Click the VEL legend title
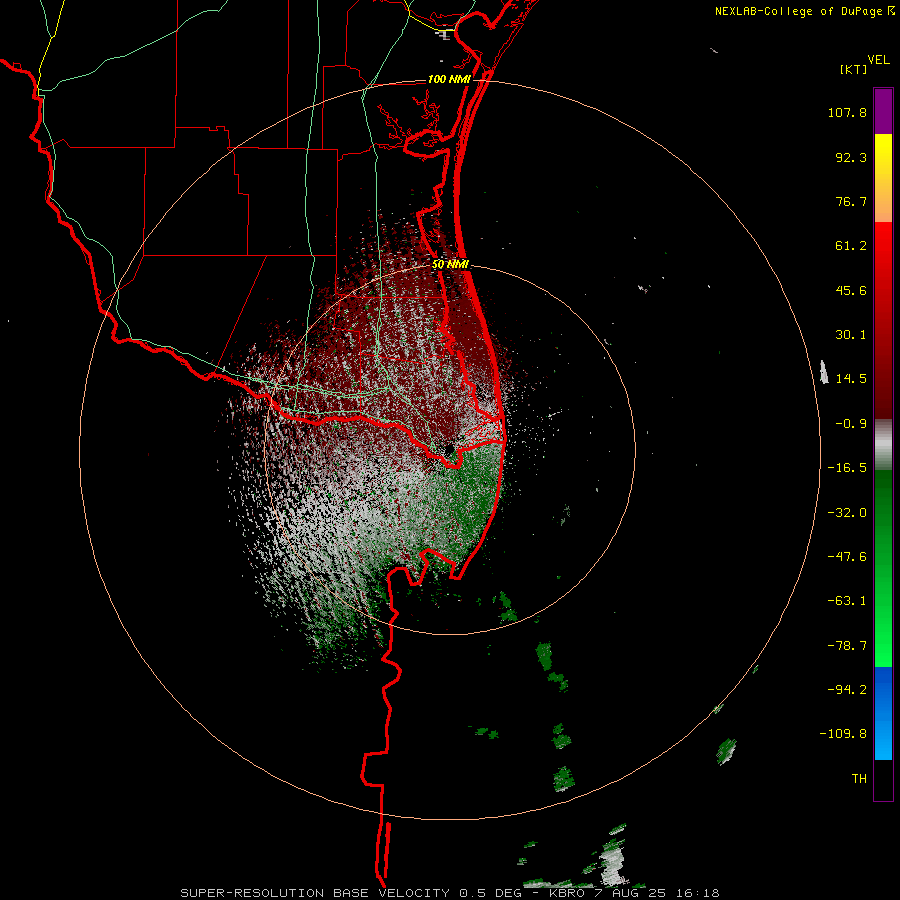The width and height of the screenshot is (900, 900). point(878,59)
